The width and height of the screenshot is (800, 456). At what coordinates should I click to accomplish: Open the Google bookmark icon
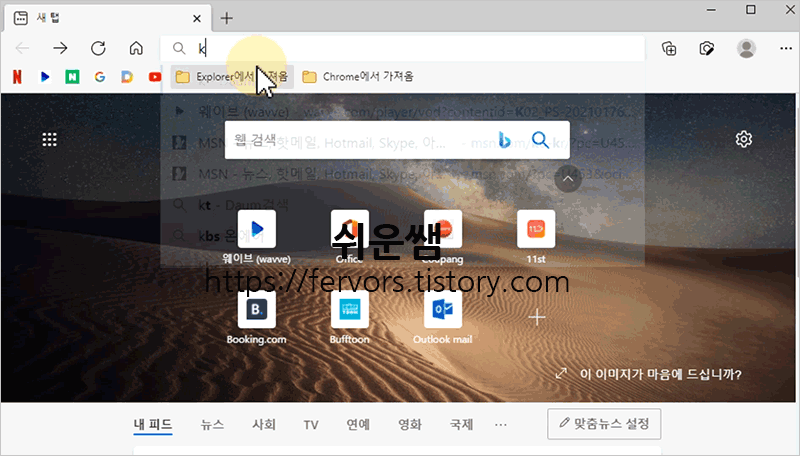coord(99,77)
